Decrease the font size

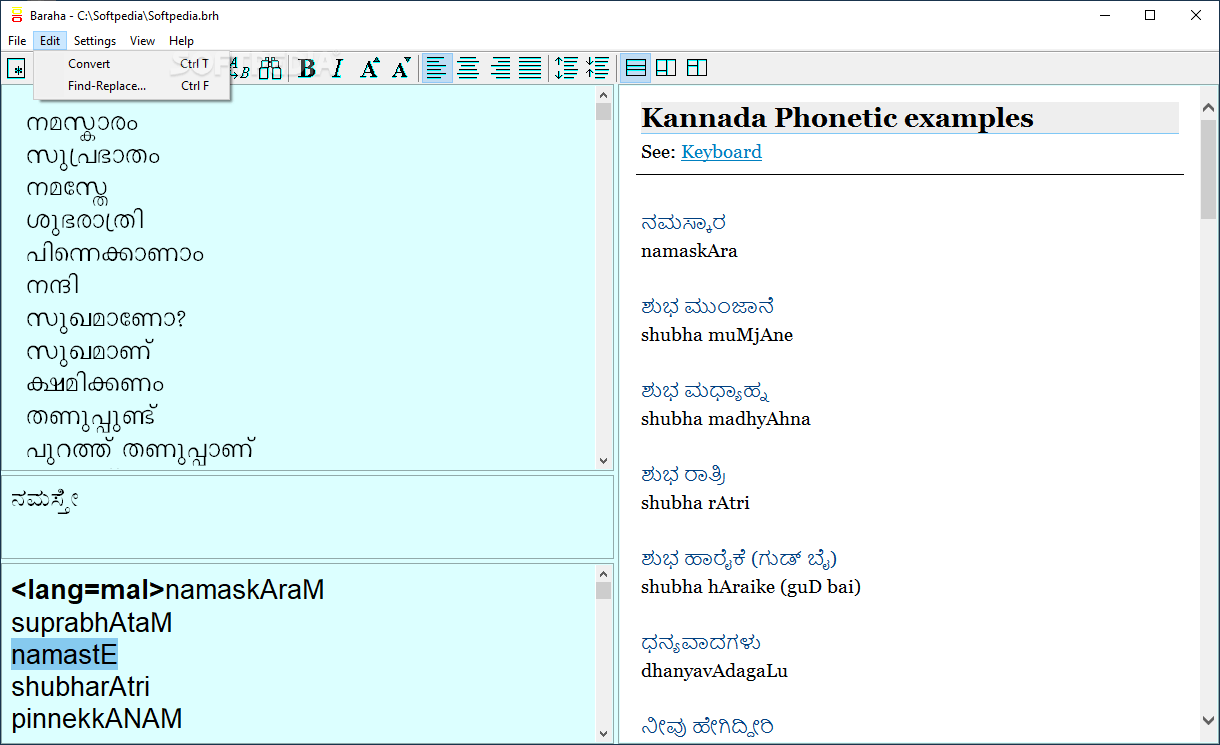400,68
